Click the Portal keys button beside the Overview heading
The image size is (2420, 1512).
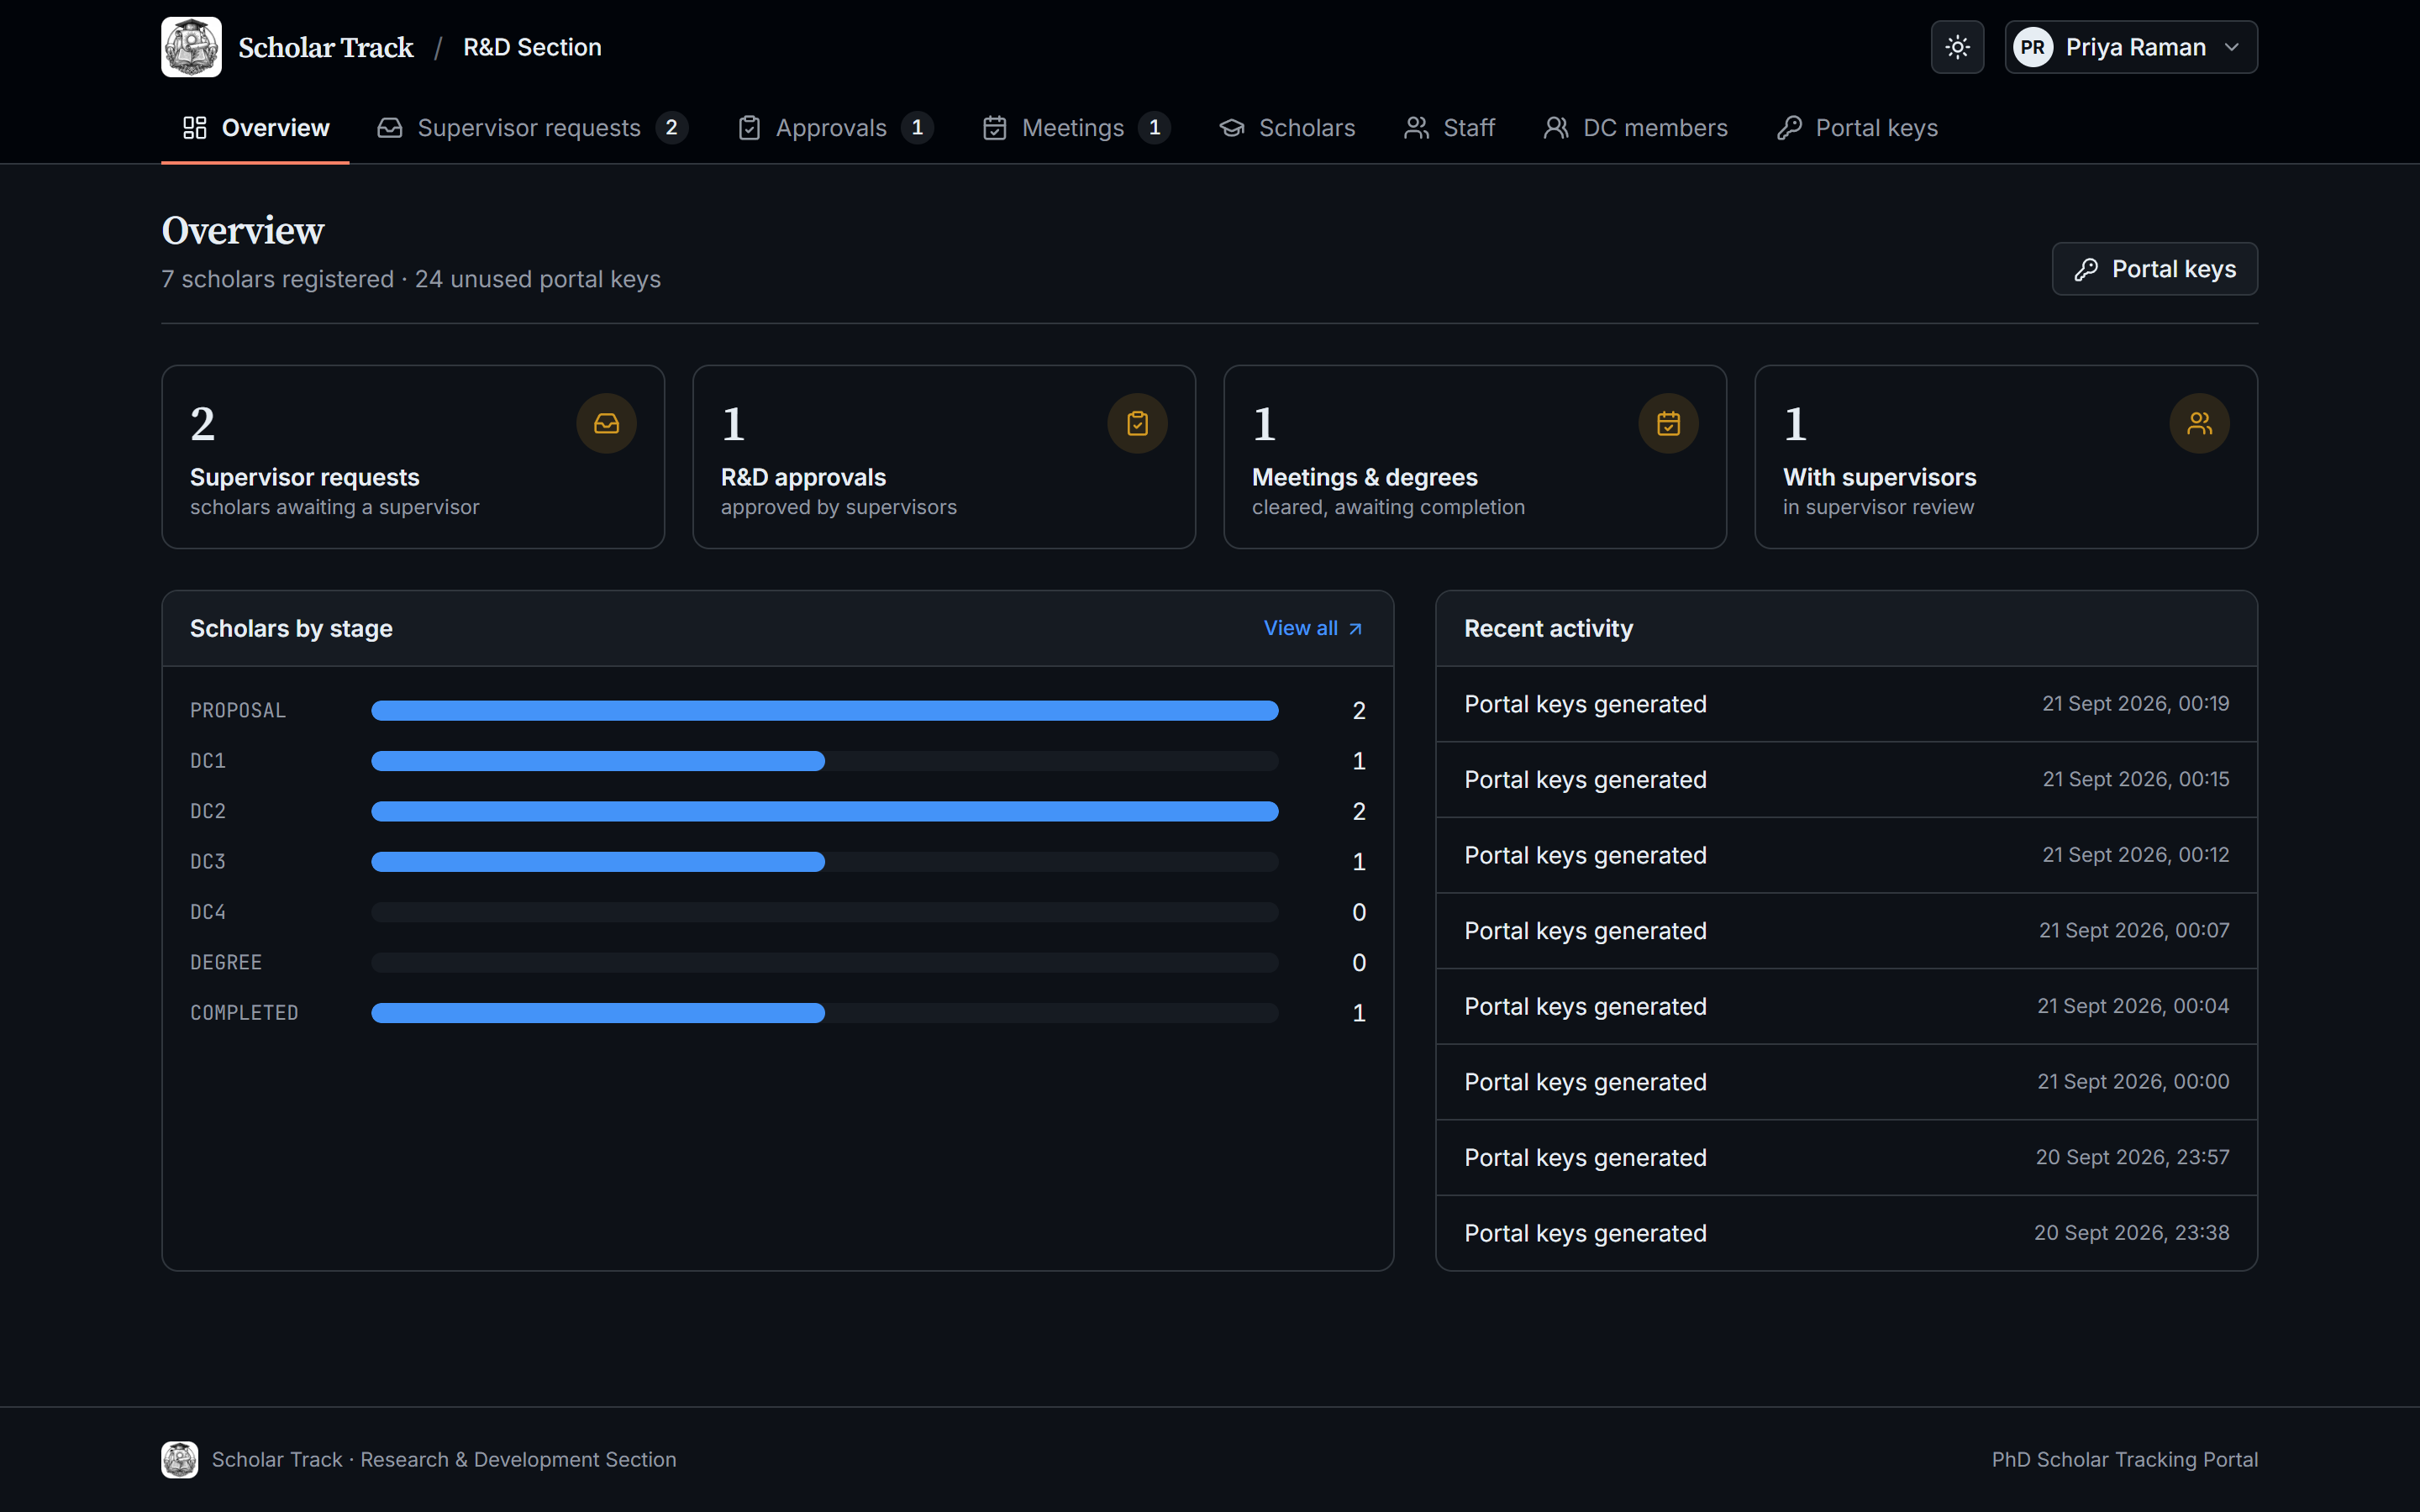tap(2154, 269)
